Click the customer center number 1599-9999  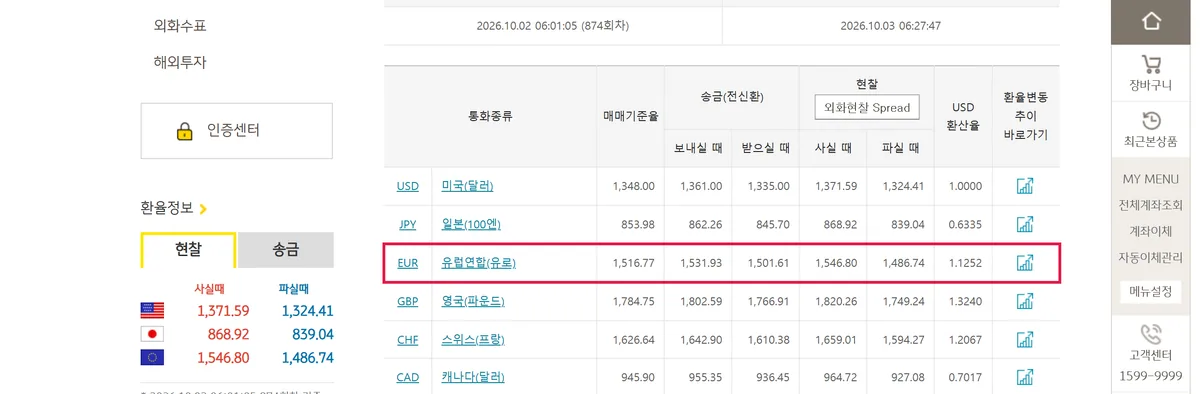click(x=1151, y=377)
